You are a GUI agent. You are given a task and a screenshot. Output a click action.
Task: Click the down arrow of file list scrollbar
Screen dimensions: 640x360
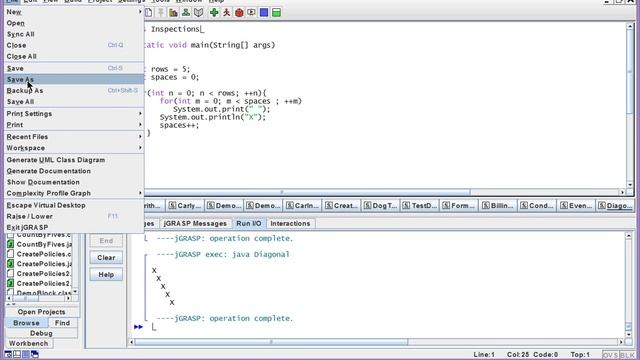(x=75, y=292)
